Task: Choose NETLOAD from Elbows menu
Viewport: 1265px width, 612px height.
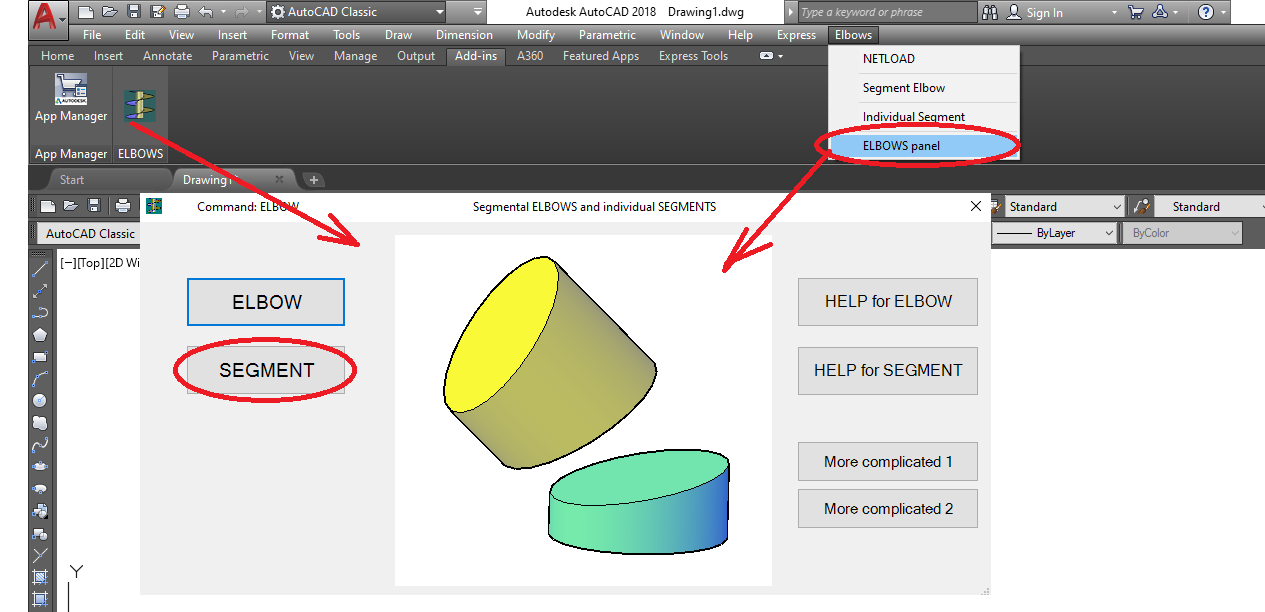Action: click(x=924, y=59)
